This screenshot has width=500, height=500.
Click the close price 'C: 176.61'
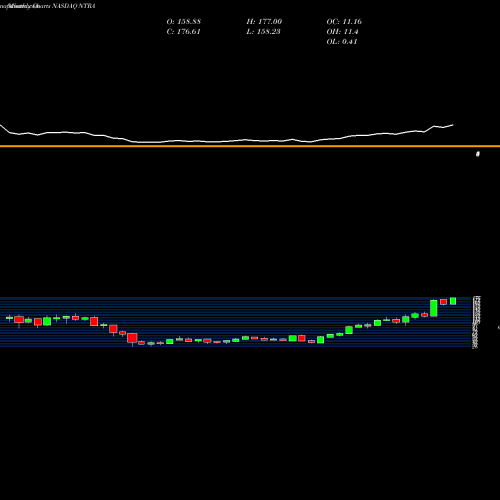click(183, 32)
